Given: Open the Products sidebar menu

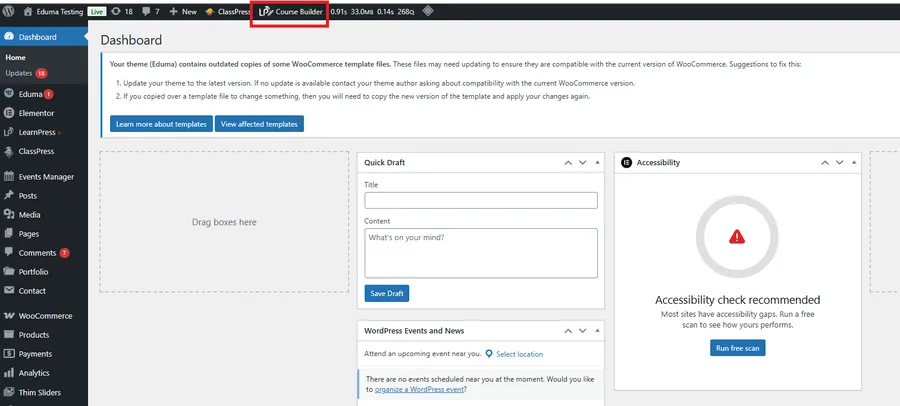Looking at the screenshot, I should pyautogui.click(x=44, y=335).
